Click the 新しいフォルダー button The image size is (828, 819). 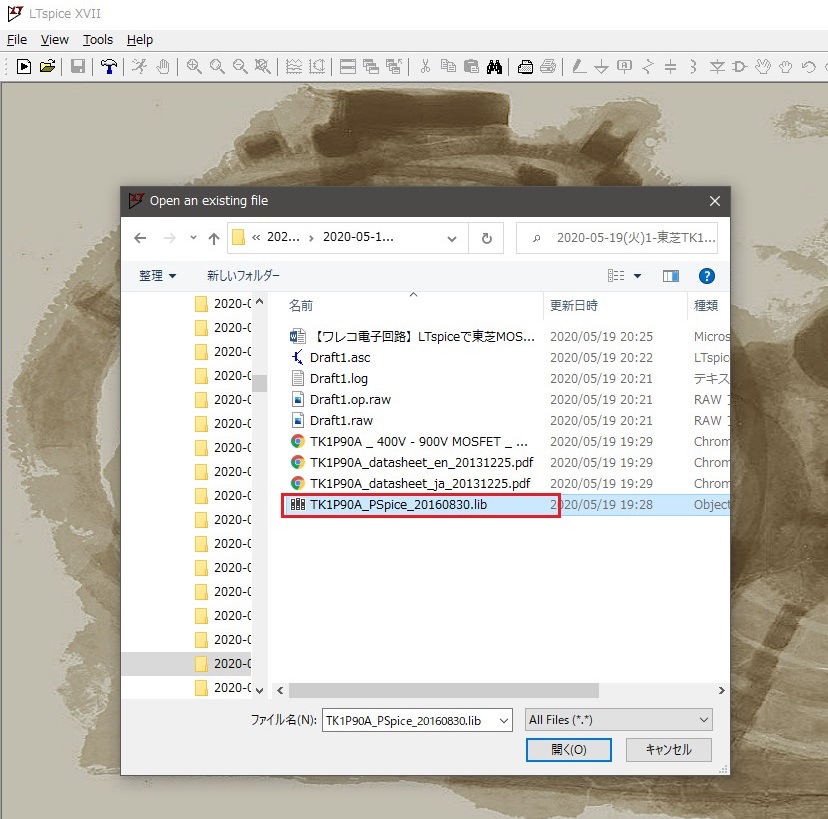pos(243,276)
